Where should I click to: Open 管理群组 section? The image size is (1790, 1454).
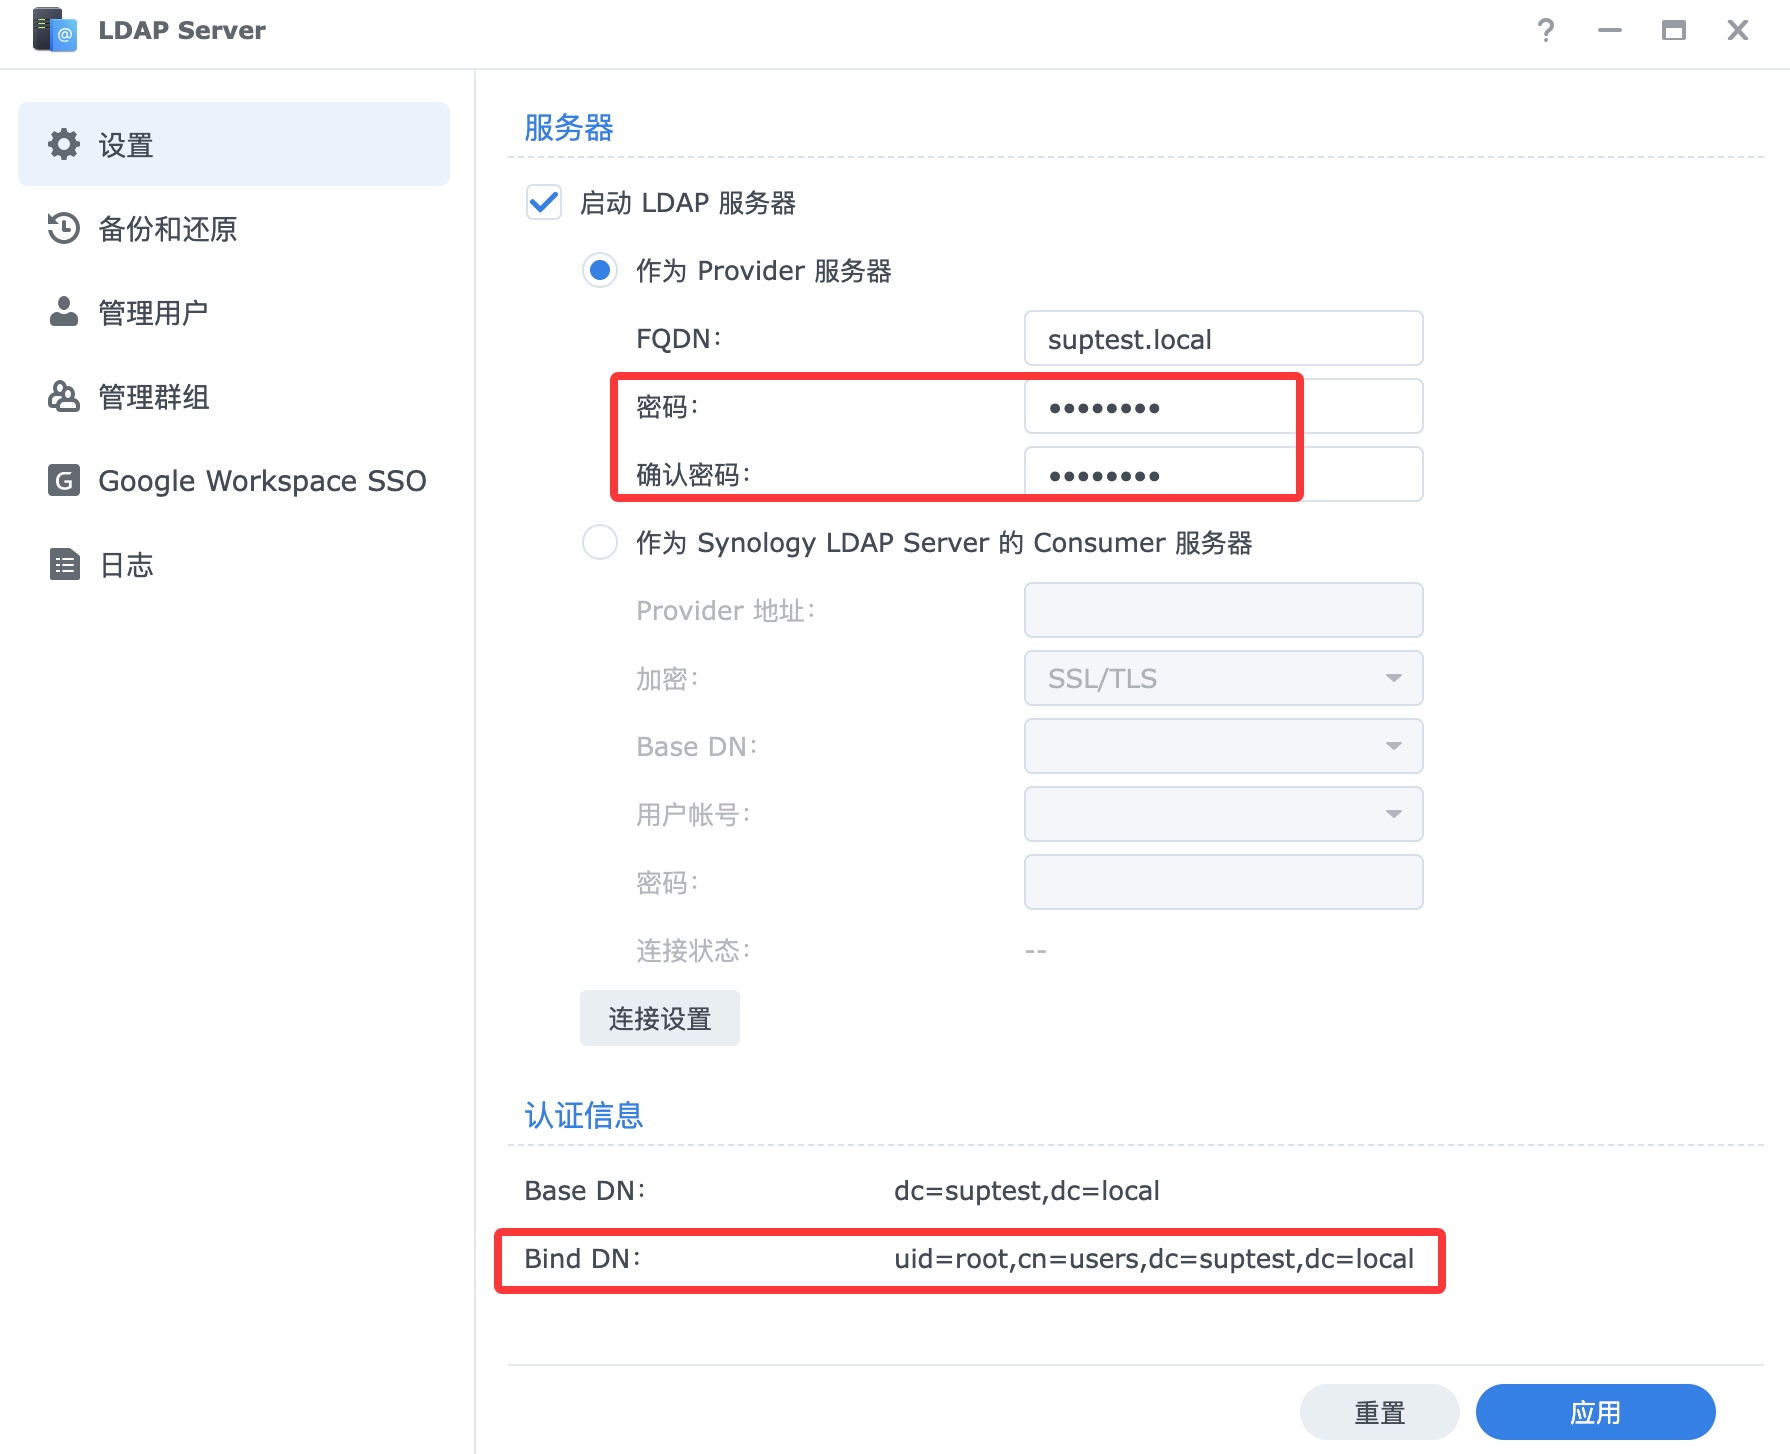click(234, 396)
